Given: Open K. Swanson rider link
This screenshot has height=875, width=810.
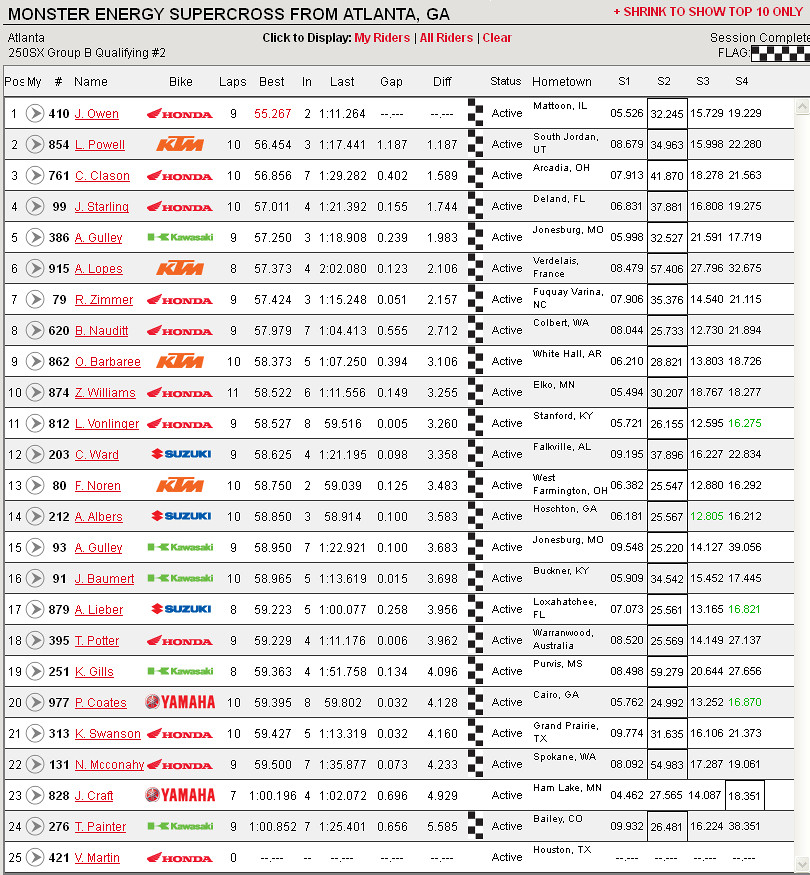Looking at the screenshot, I should point(108,733).
